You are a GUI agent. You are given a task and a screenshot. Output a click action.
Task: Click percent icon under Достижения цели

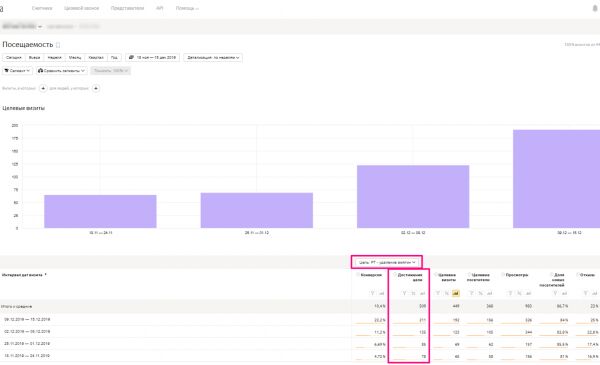click(413, 293)
